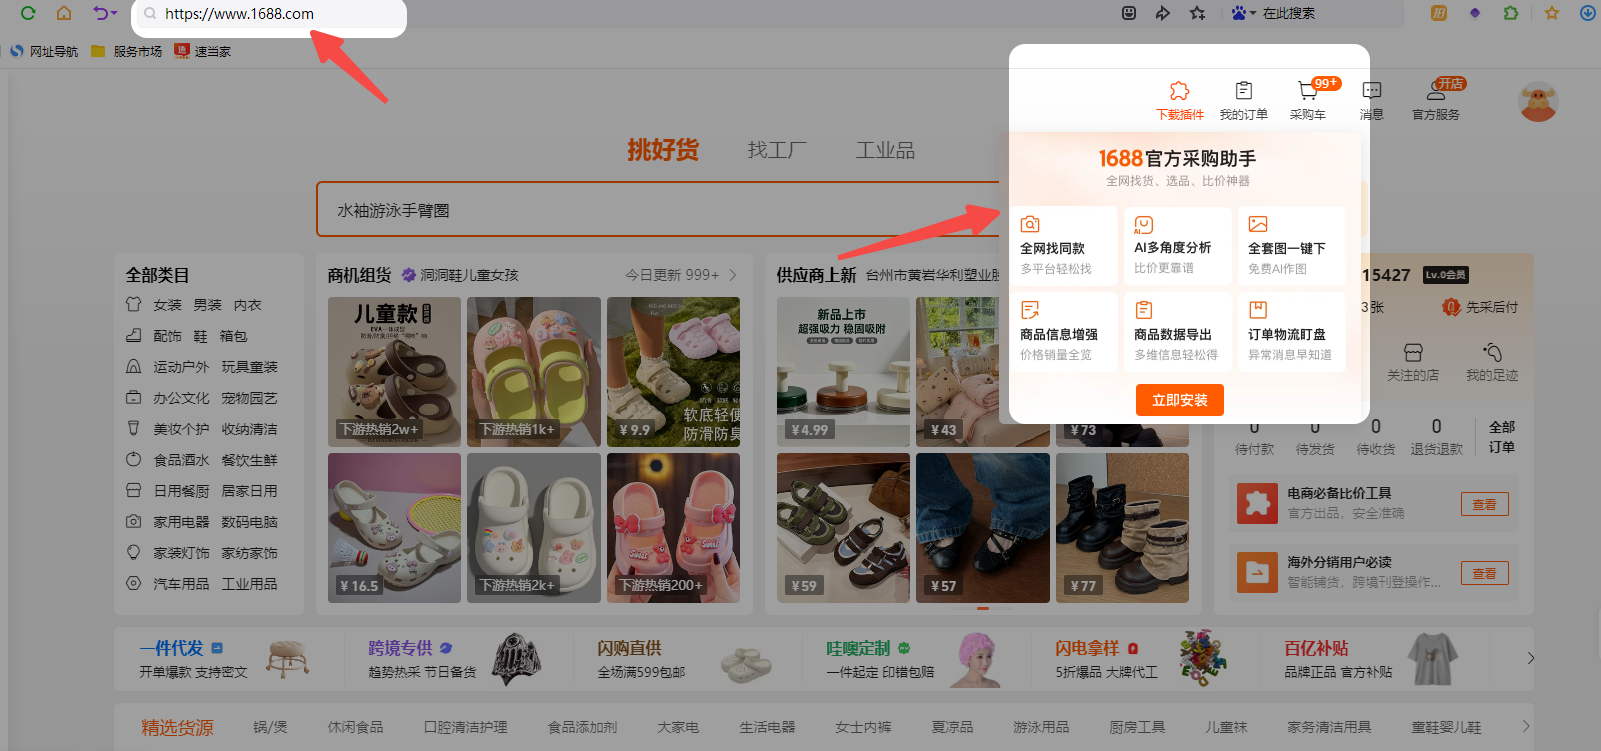The width and height of the screenshot is (1601, 751).
Task: Select the 休闲食品 category tab
Action: point(355,727)
